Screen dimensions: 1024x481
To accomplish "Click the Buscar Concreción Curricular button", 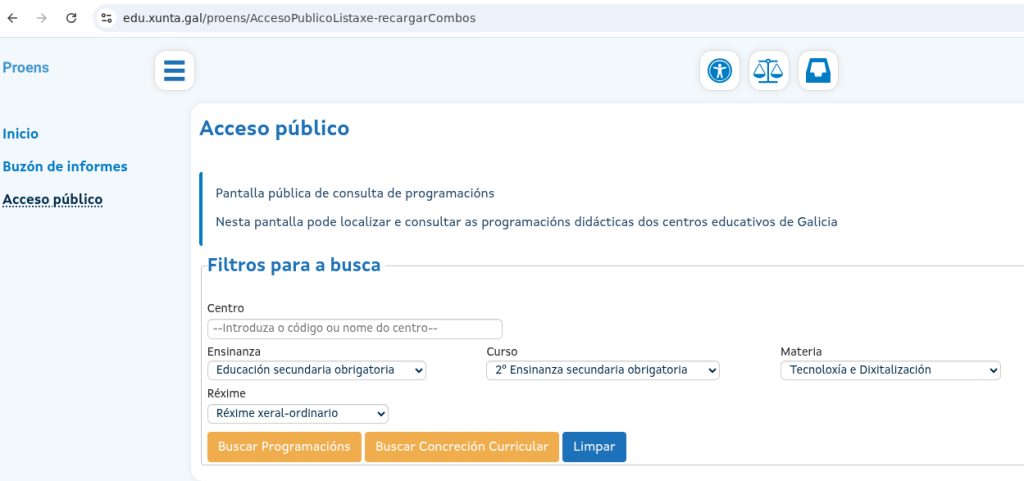I will click(461, 446).
